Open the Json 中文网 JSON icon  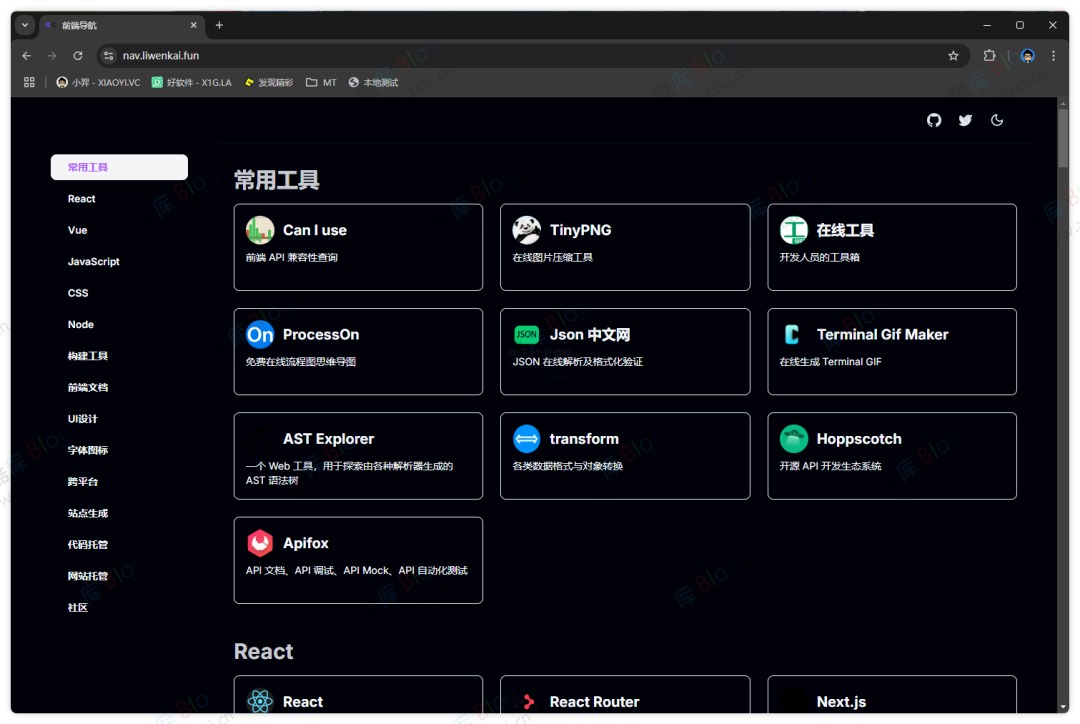pyautogui.click(x=526, y=334)
